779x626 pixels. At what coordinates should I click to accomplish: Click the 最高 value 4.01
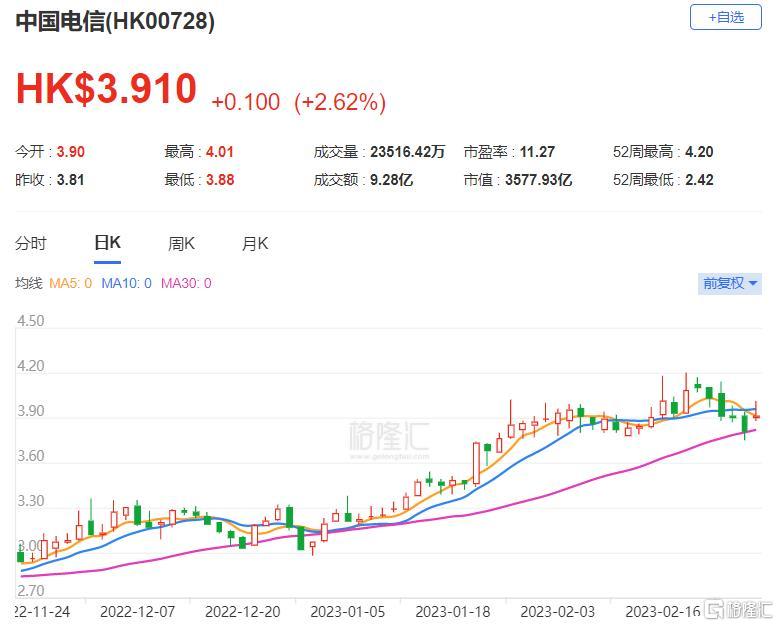(220, 152)
